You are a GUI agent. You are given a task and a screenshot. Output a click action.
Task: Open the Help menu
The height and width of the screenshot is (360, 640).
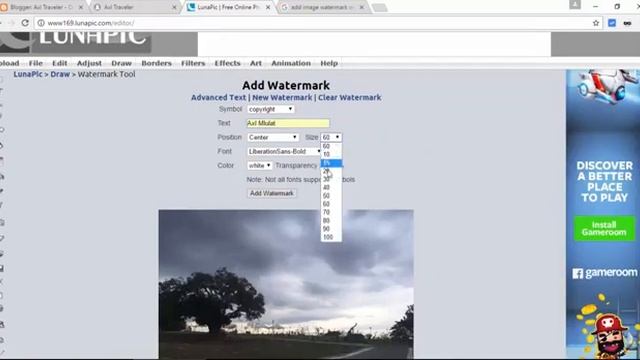[x=329, y=63]
